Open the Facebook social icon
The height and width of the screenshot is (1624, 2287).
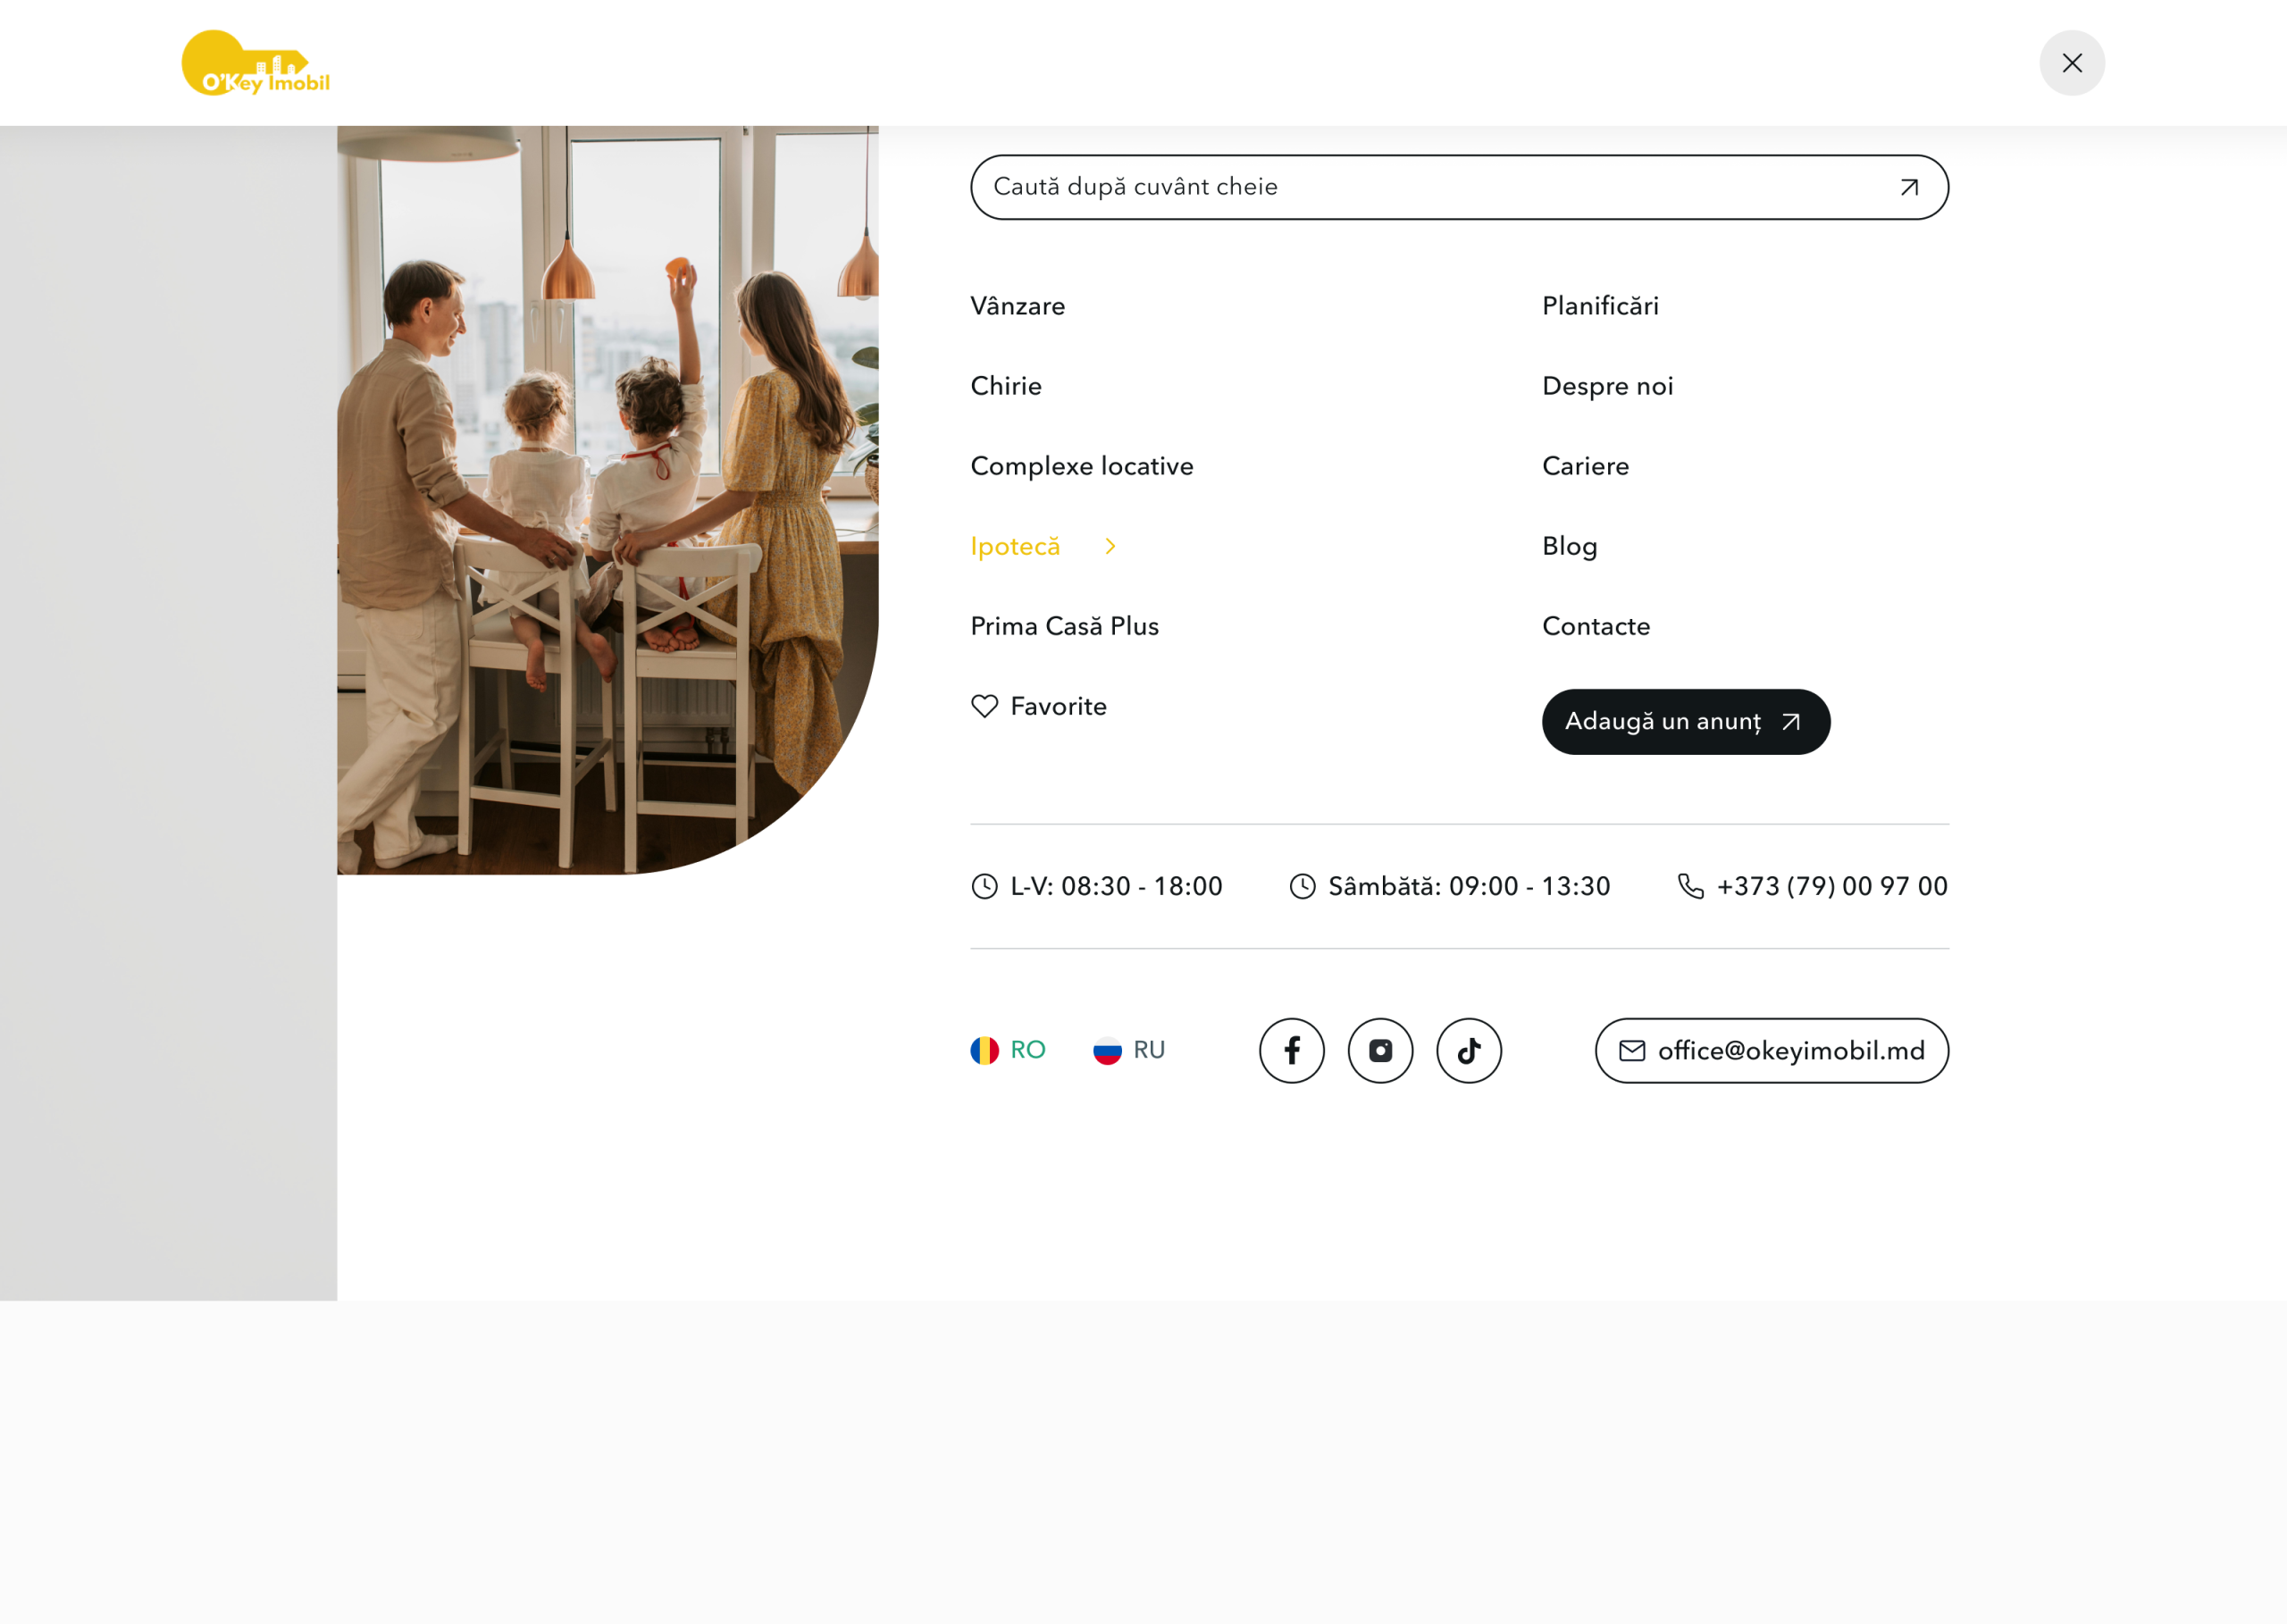coord(1292,1050)
